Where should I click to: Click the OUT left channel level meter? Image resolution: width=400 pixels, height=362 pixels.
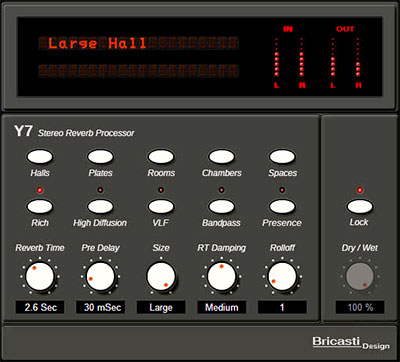[x=333, y=57]
